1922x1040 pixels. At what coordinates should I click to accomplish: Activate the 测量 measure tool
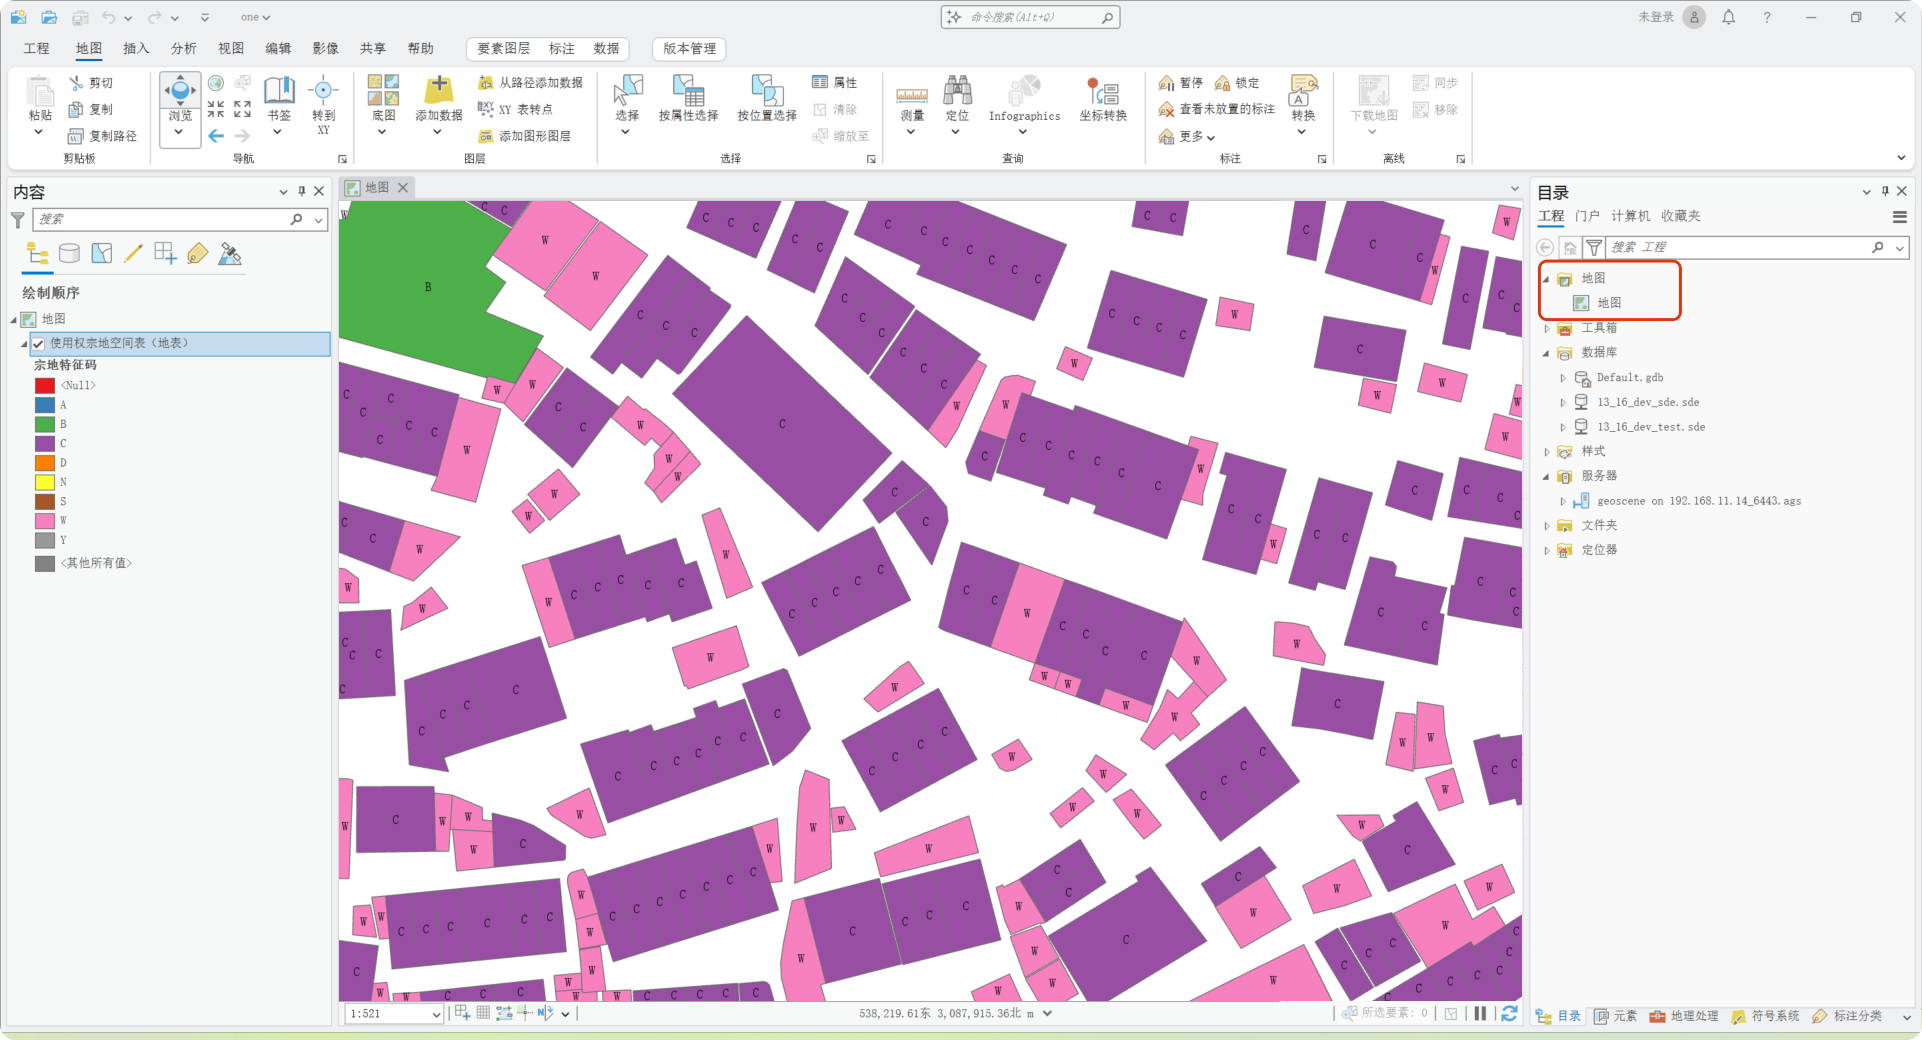[x=911, y=99]
